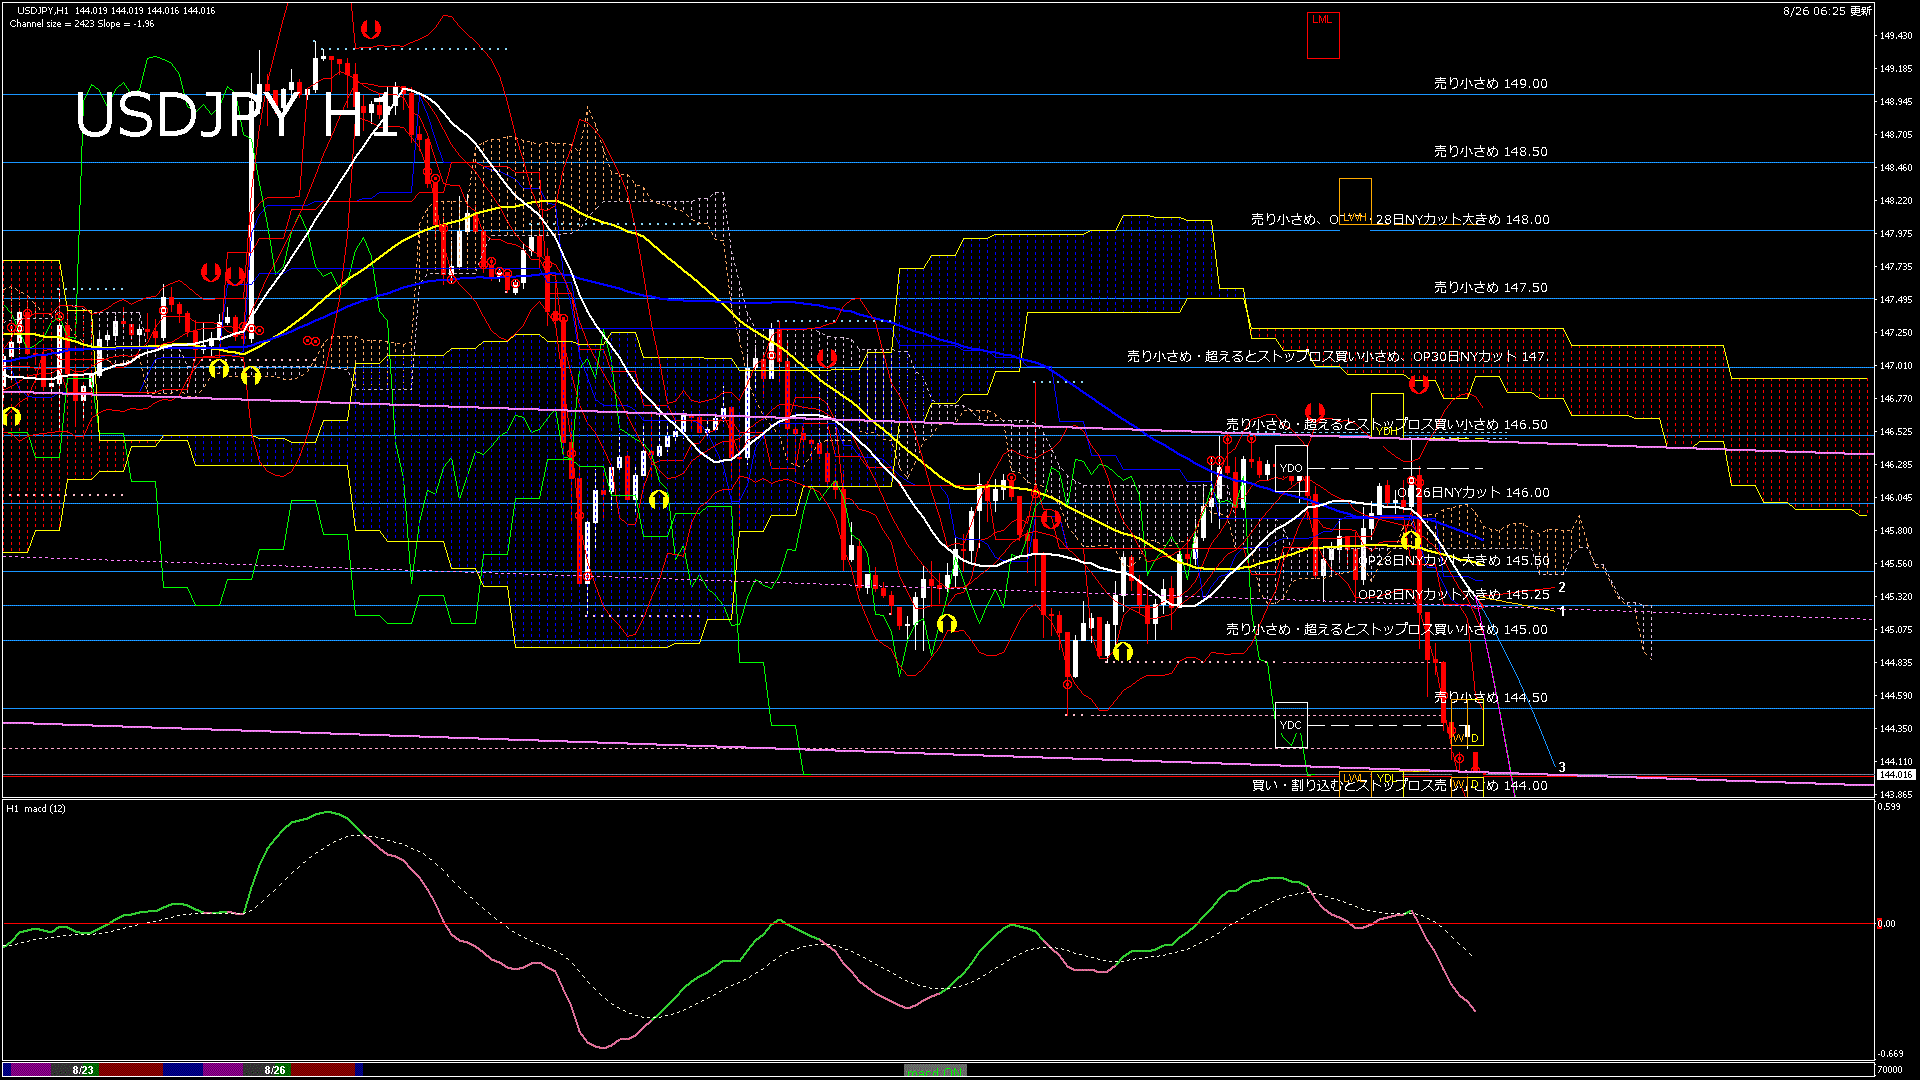Viewport: 1920px width, 1080px height.
Task: Click the 8/23 date marker on the timeline
Action: click(83, 1070)
